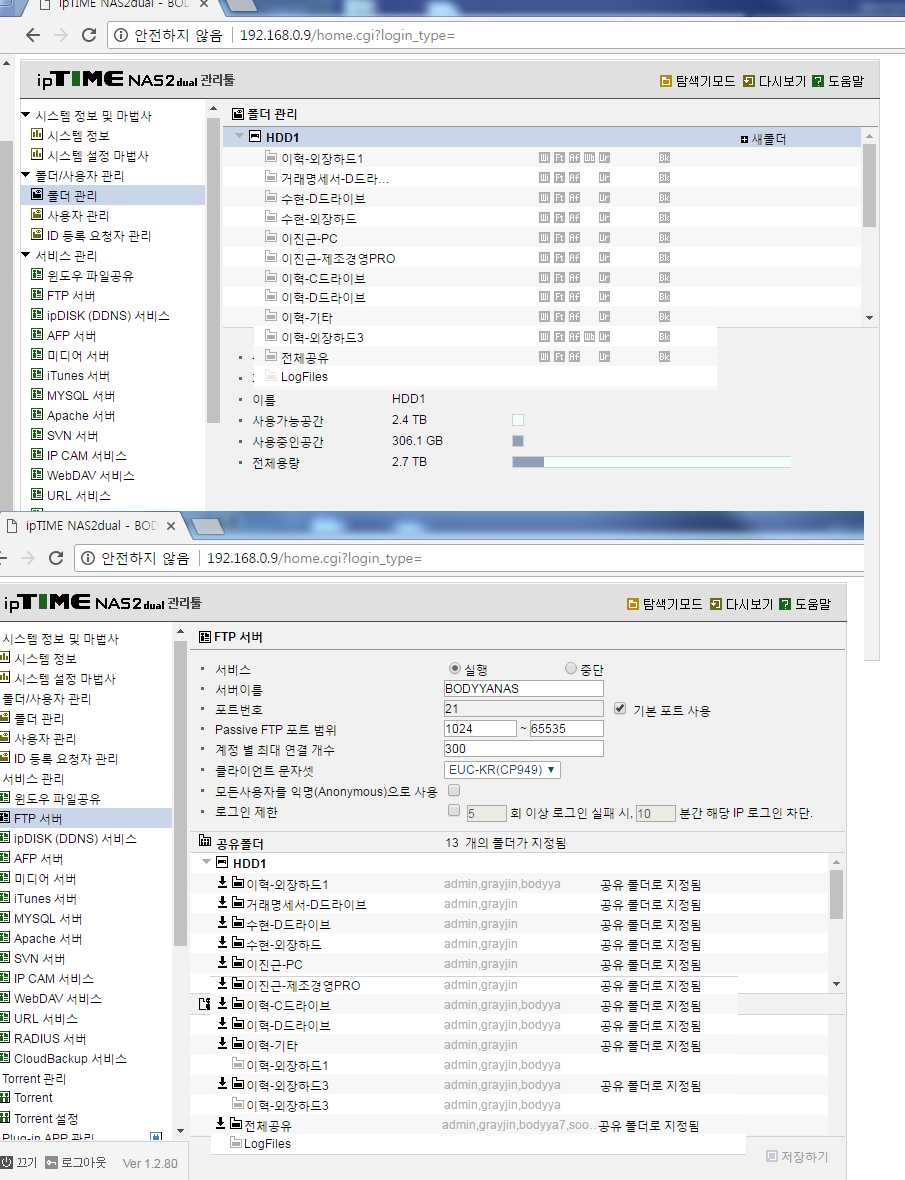Click download arrow icon beside 거래명세서-D드라이브, FTP window
The width and height of the screenshot is (905, 1180).
tap(223, 902)
